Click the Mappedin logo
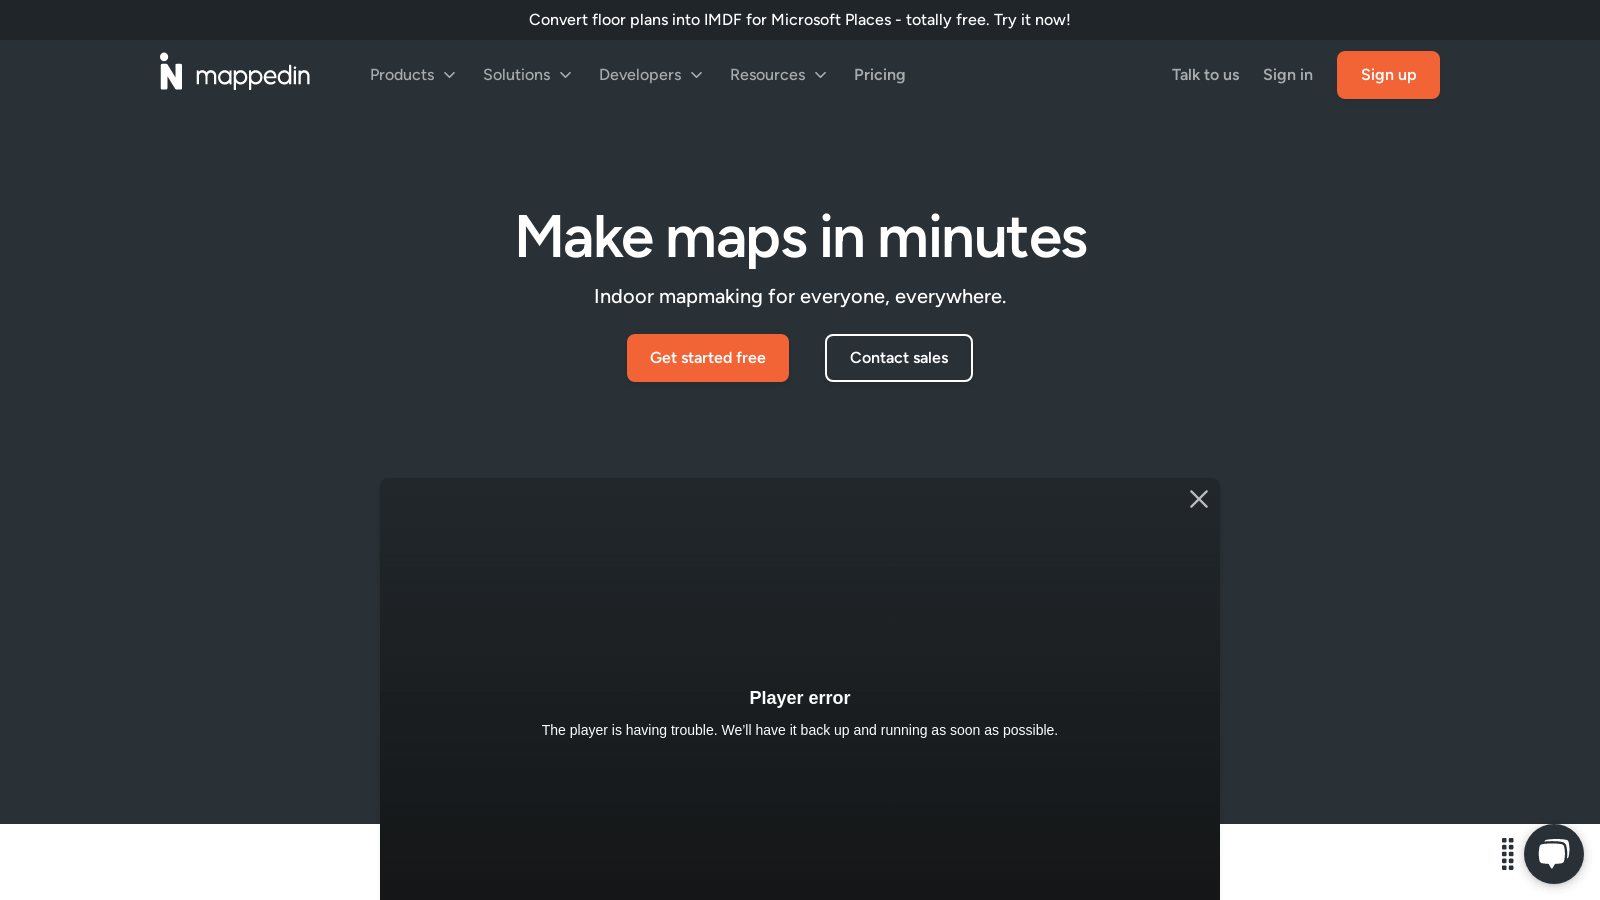This screenshot has width=1600, height=900. point(235,72)
